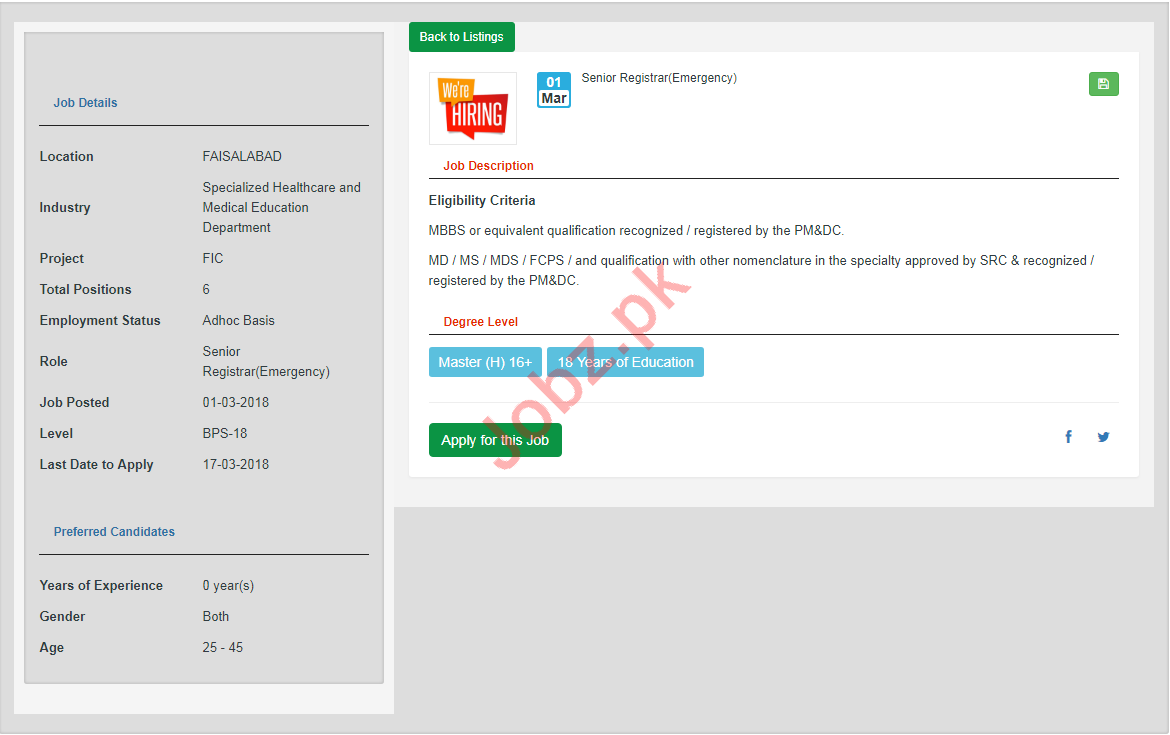Apply for this job

coord(495,440)
